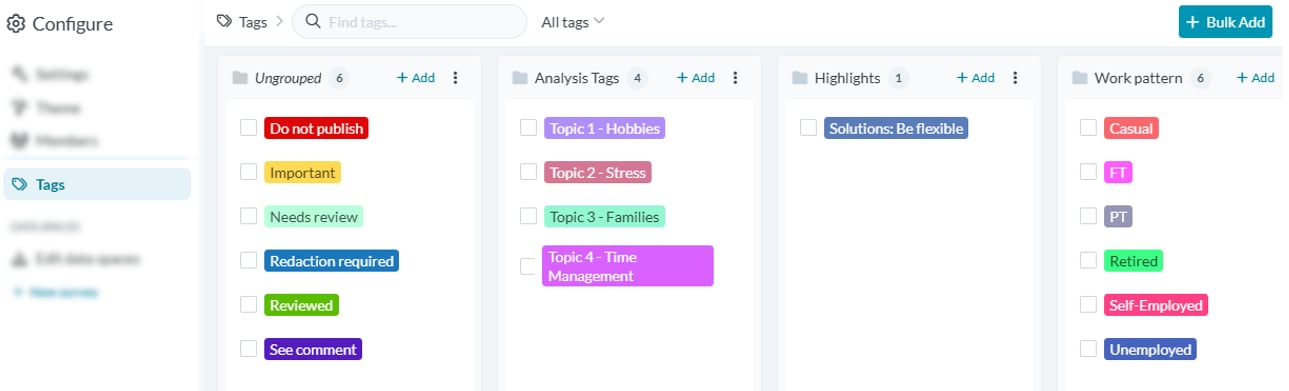Add a tag to Work pattern group
The height and width of the screenshot is (391, 1289).
(x=1256, y=77)
